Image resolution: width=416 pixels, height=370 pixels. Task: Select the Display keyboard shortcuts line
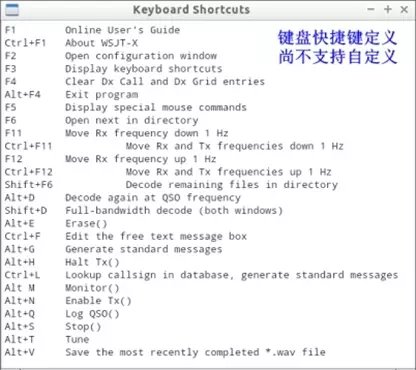tap(113, 69)
